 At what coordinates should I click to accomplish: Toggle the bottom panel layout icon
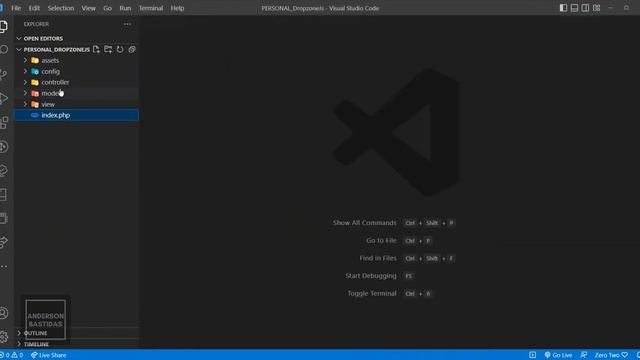(574, 8)
